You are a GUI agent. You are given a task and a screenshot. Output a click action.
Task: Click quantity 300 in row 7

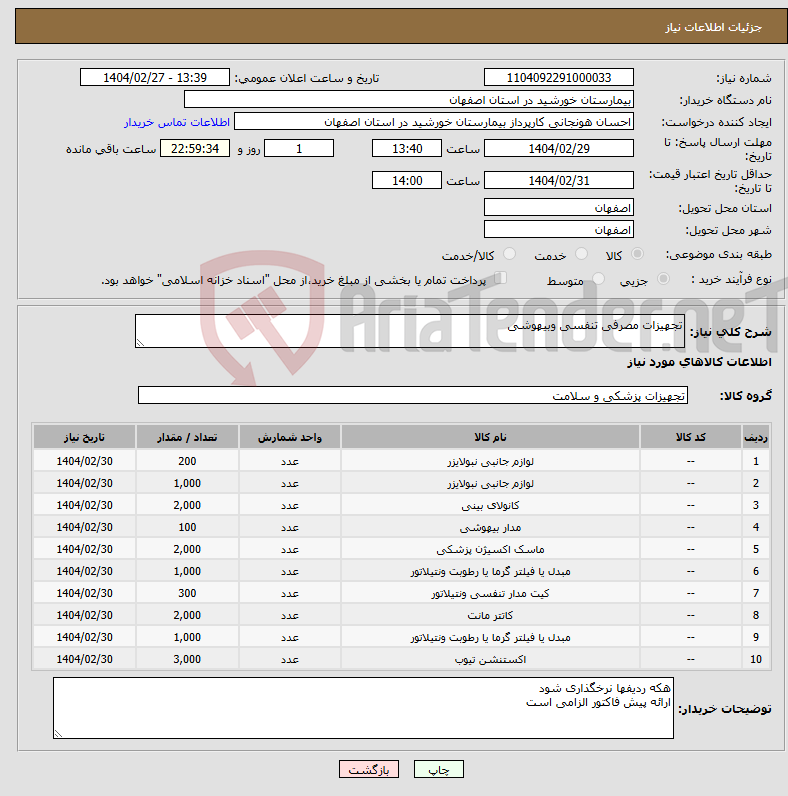coord(187,593)
